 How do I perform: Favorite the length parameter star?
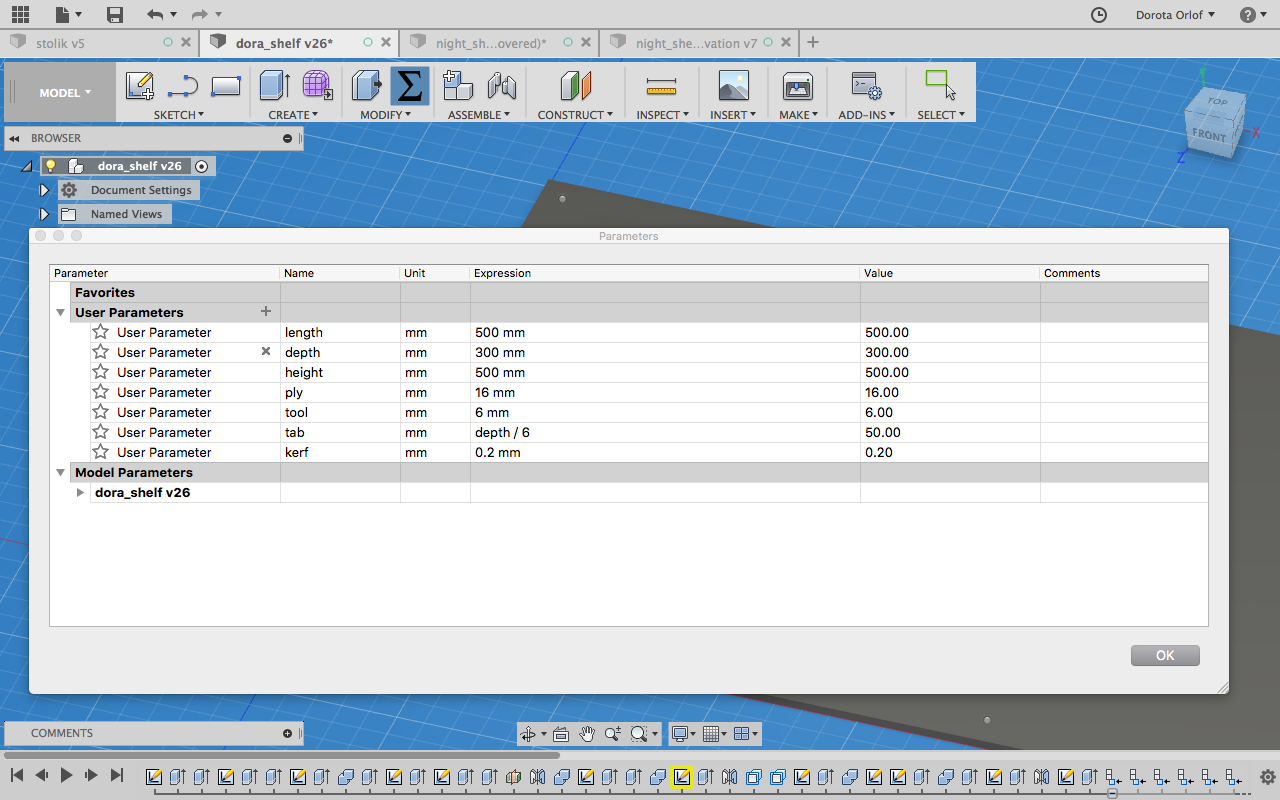click(x=100, y=332)
